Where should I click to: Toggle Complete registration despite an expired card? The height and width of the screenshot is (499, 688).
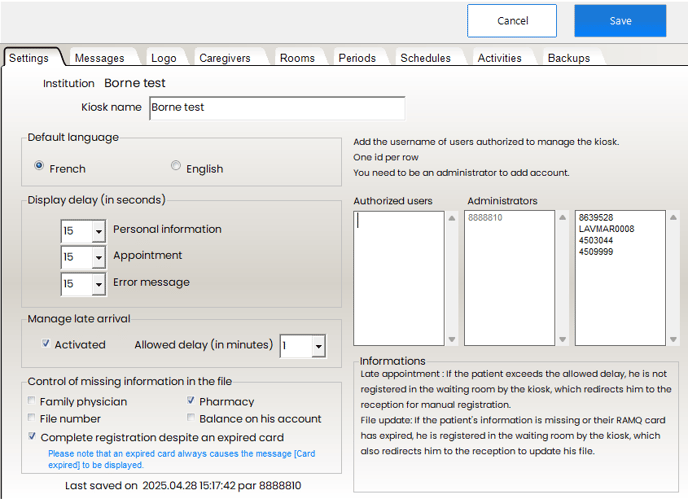click(x=33, y=437)
